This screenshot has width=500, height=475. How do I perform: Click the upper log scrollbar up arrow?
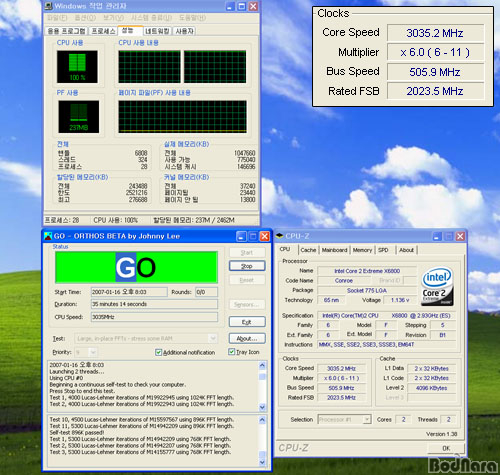point(262,365)
